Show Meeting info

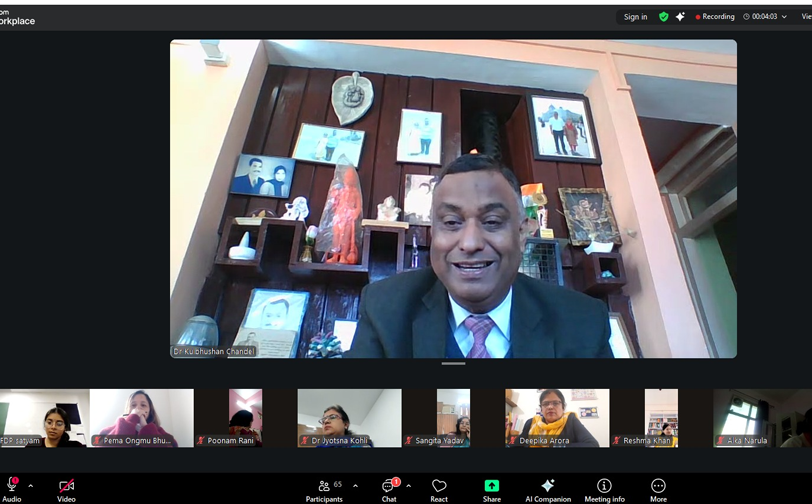604,487
